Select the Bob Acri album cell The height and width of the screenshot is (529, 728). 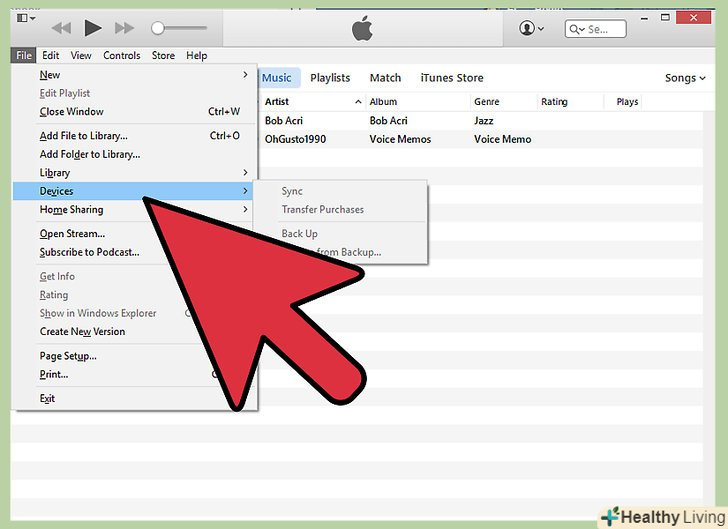pyautogui.click(x=388, y=121)
